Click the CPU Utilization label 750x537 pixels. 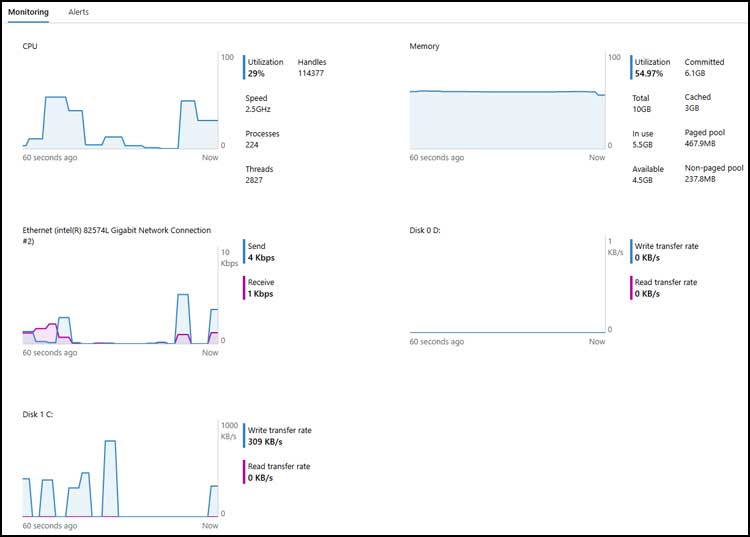click(x=265, y=62)
